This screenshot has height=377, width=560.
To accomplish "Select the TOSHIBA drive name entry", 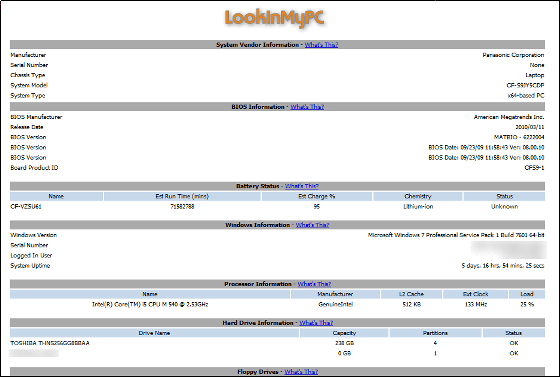I will click(50, 343).
